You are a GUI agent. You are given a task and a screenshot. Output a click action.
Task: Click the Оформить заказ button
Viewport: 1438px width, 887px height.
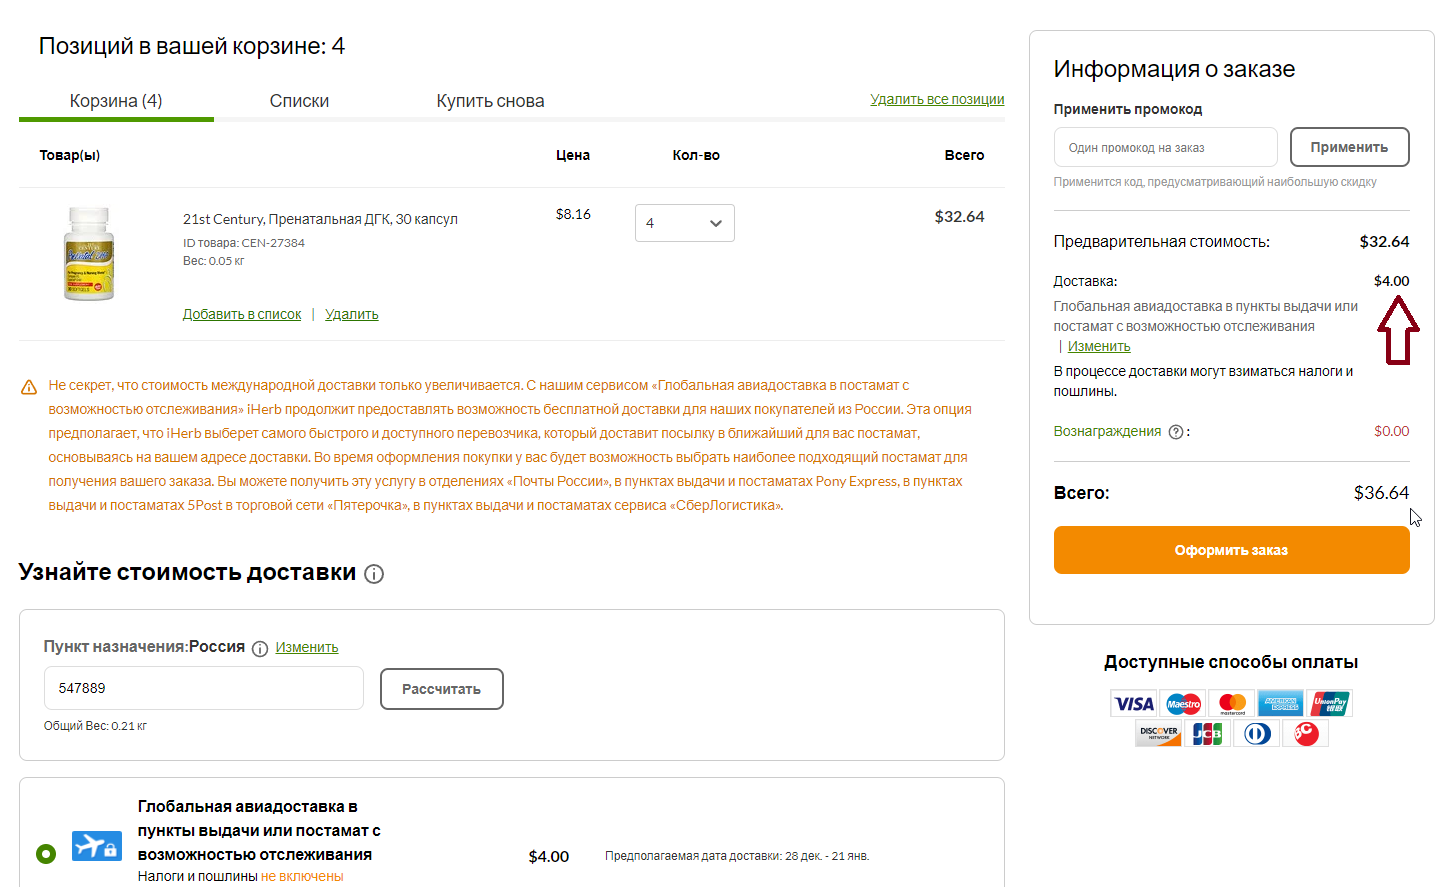point(1232,550)
